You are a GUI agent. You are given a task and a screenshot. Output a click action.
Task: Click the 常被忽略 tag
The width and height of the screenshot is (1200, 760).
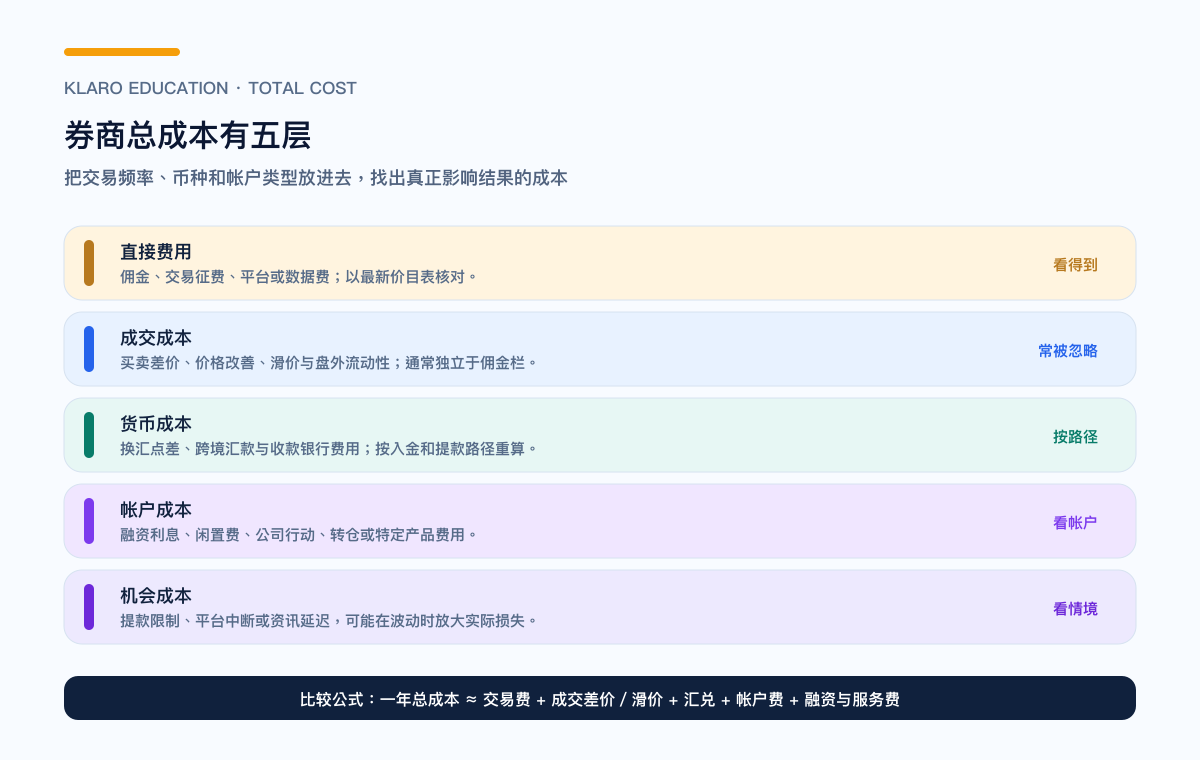[1068, 351]
